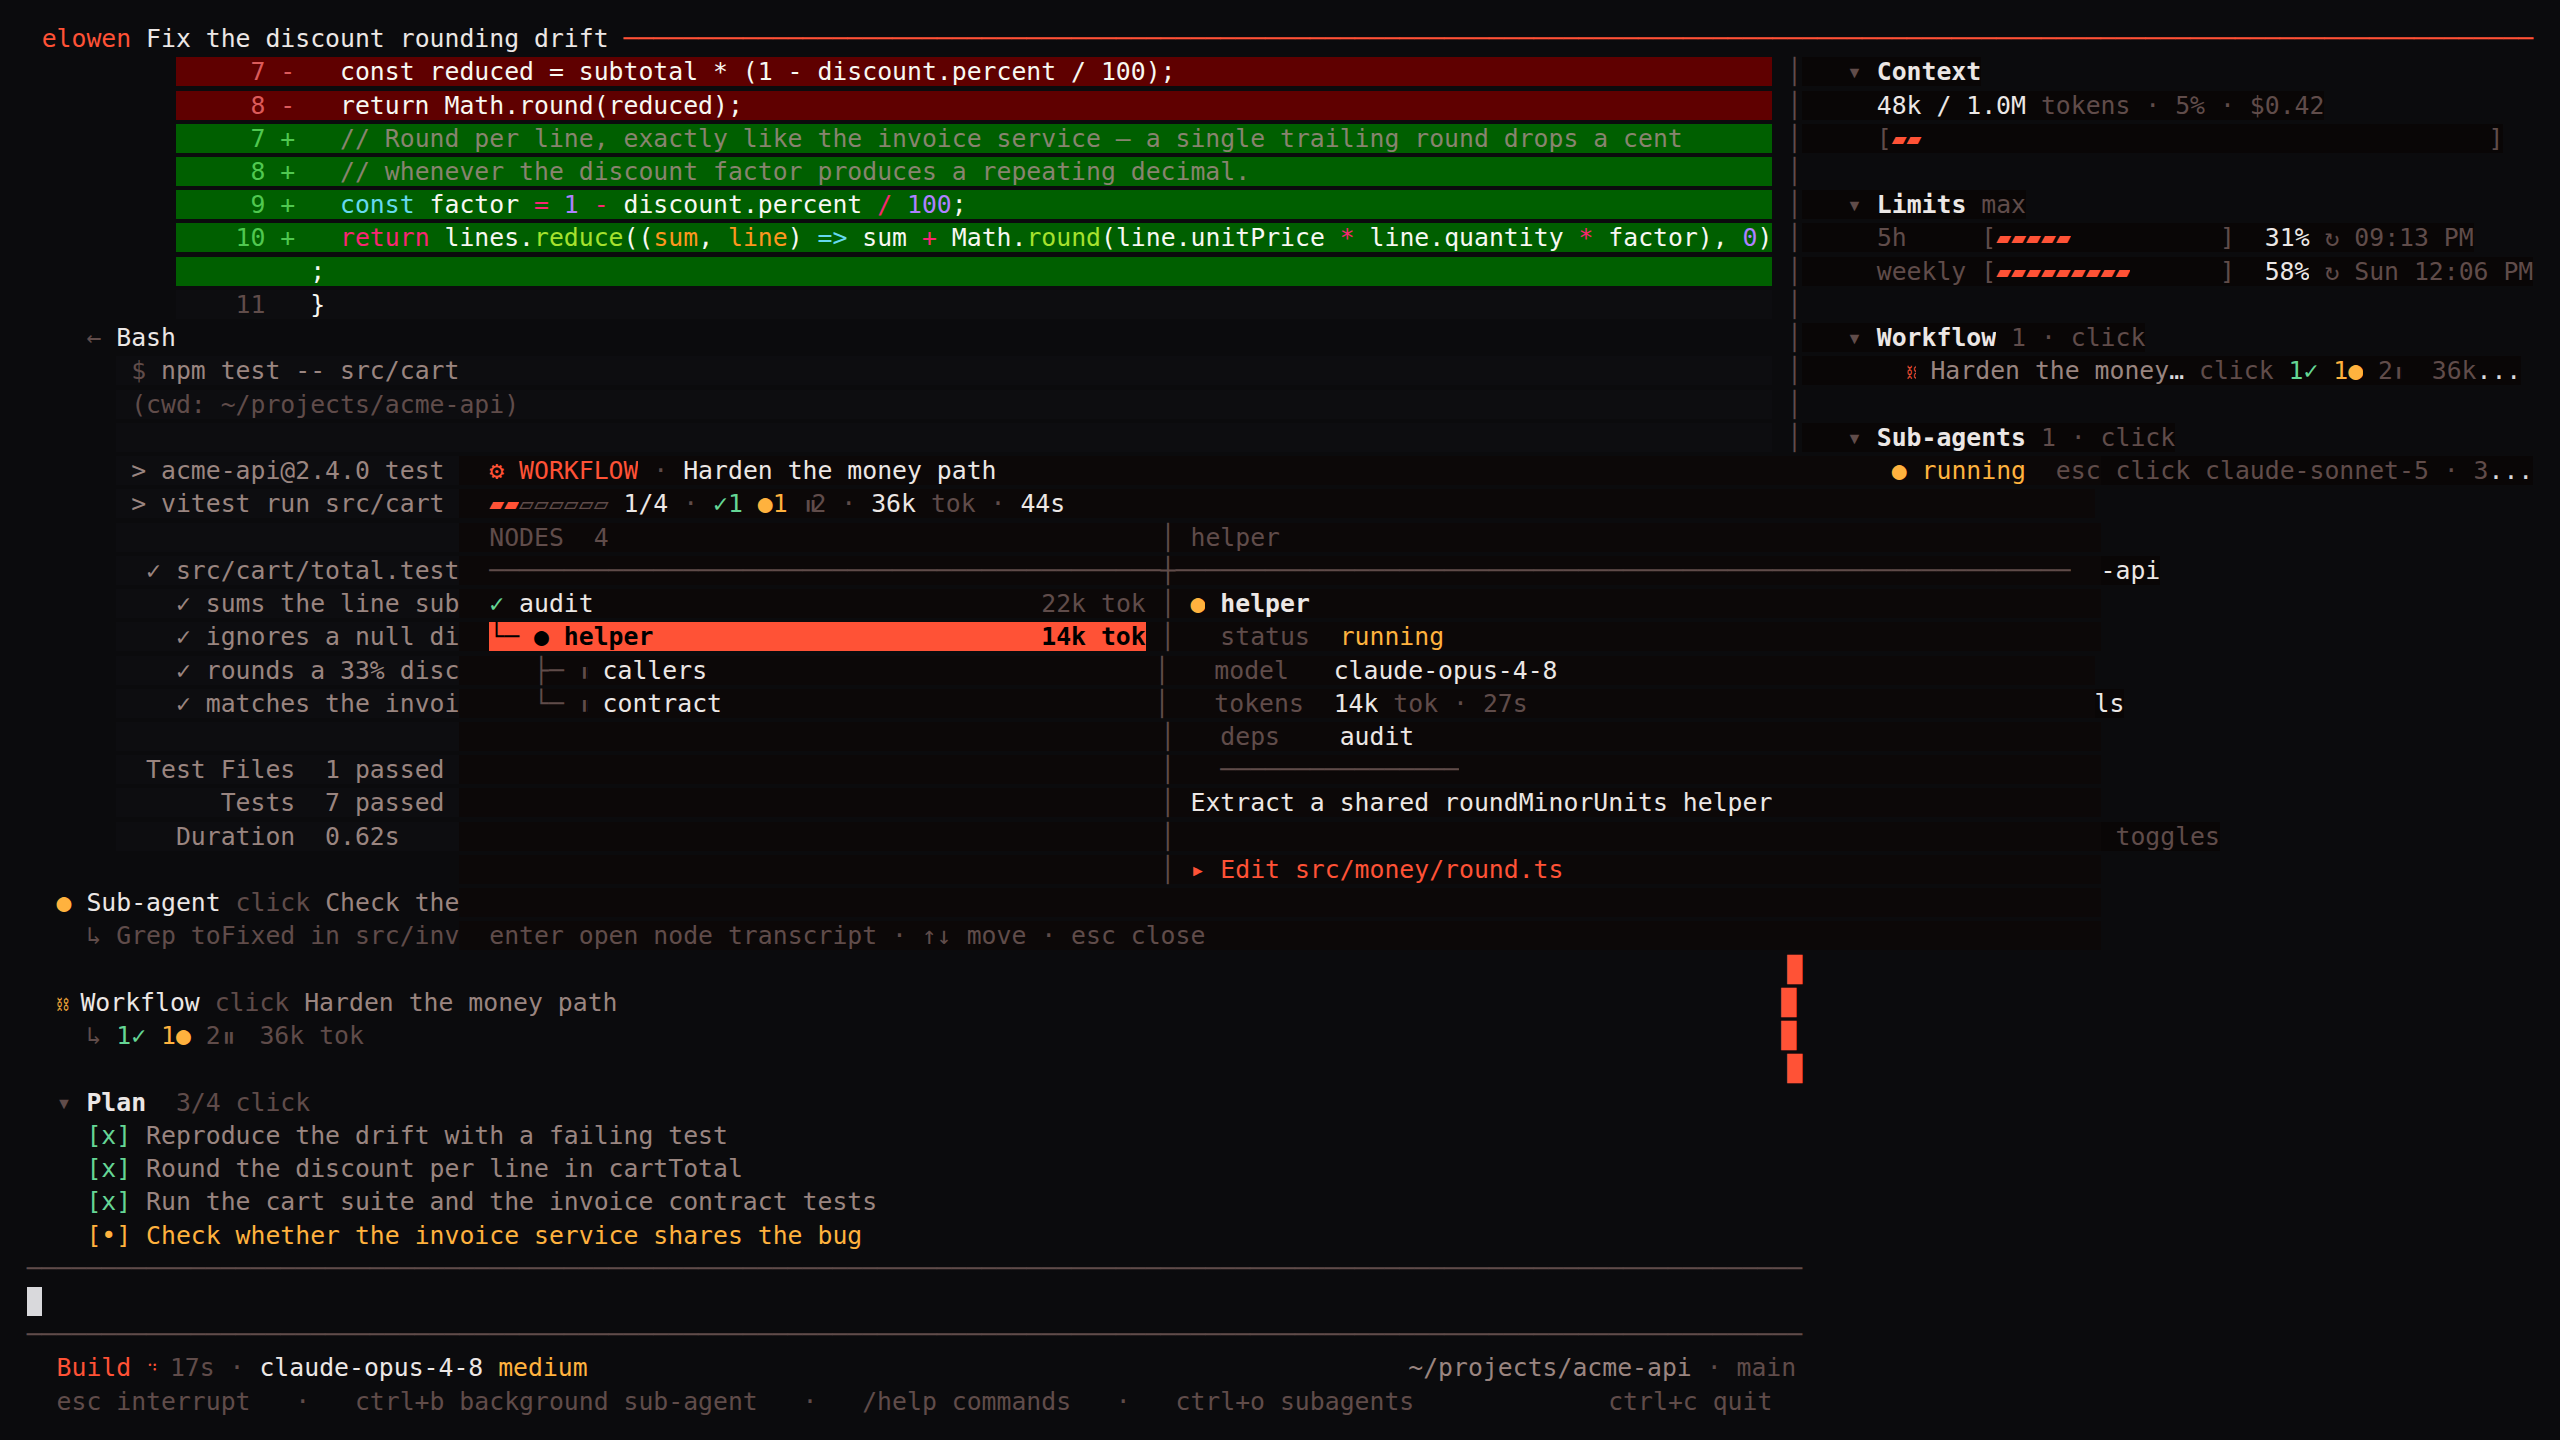Viewport: 2560px width, 1440px height.
Task: Click the spinner icon after Build in the status bar
Action: (x=153, y=1368)
